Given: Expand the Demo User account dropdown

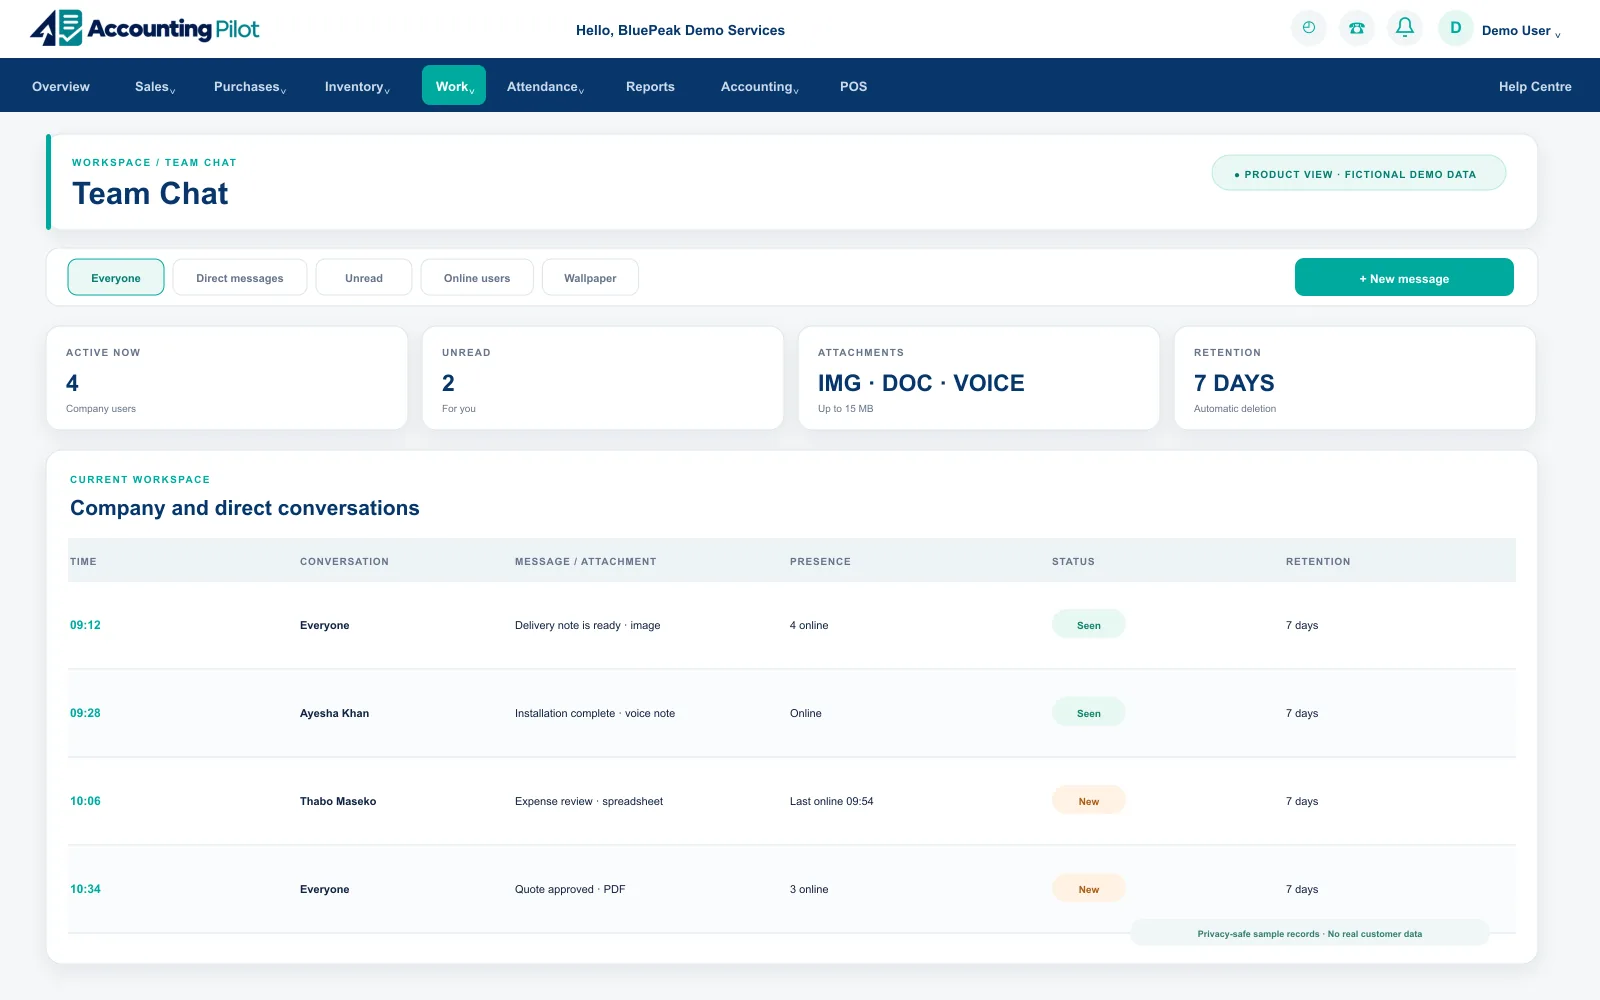Looking at the screenshot, I should (1521, 31).
